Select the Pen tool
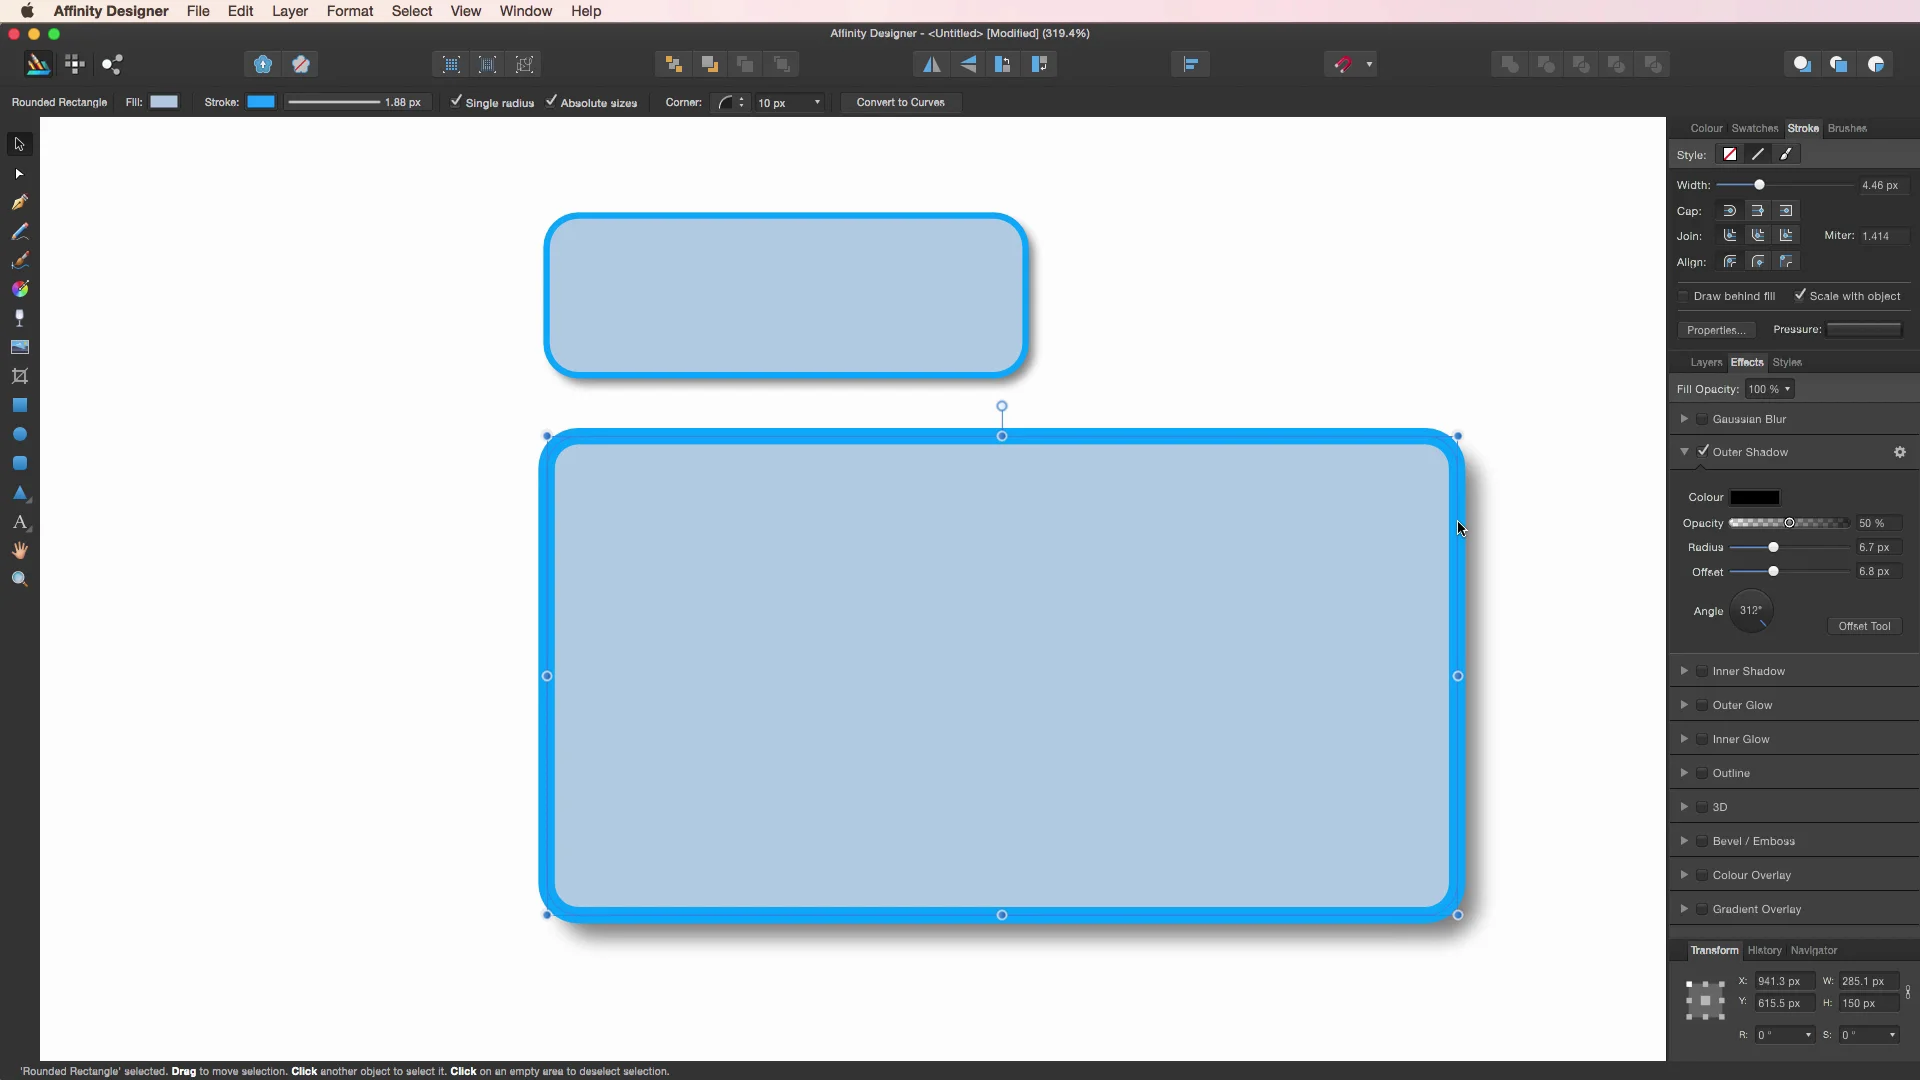 click(19, 202)
